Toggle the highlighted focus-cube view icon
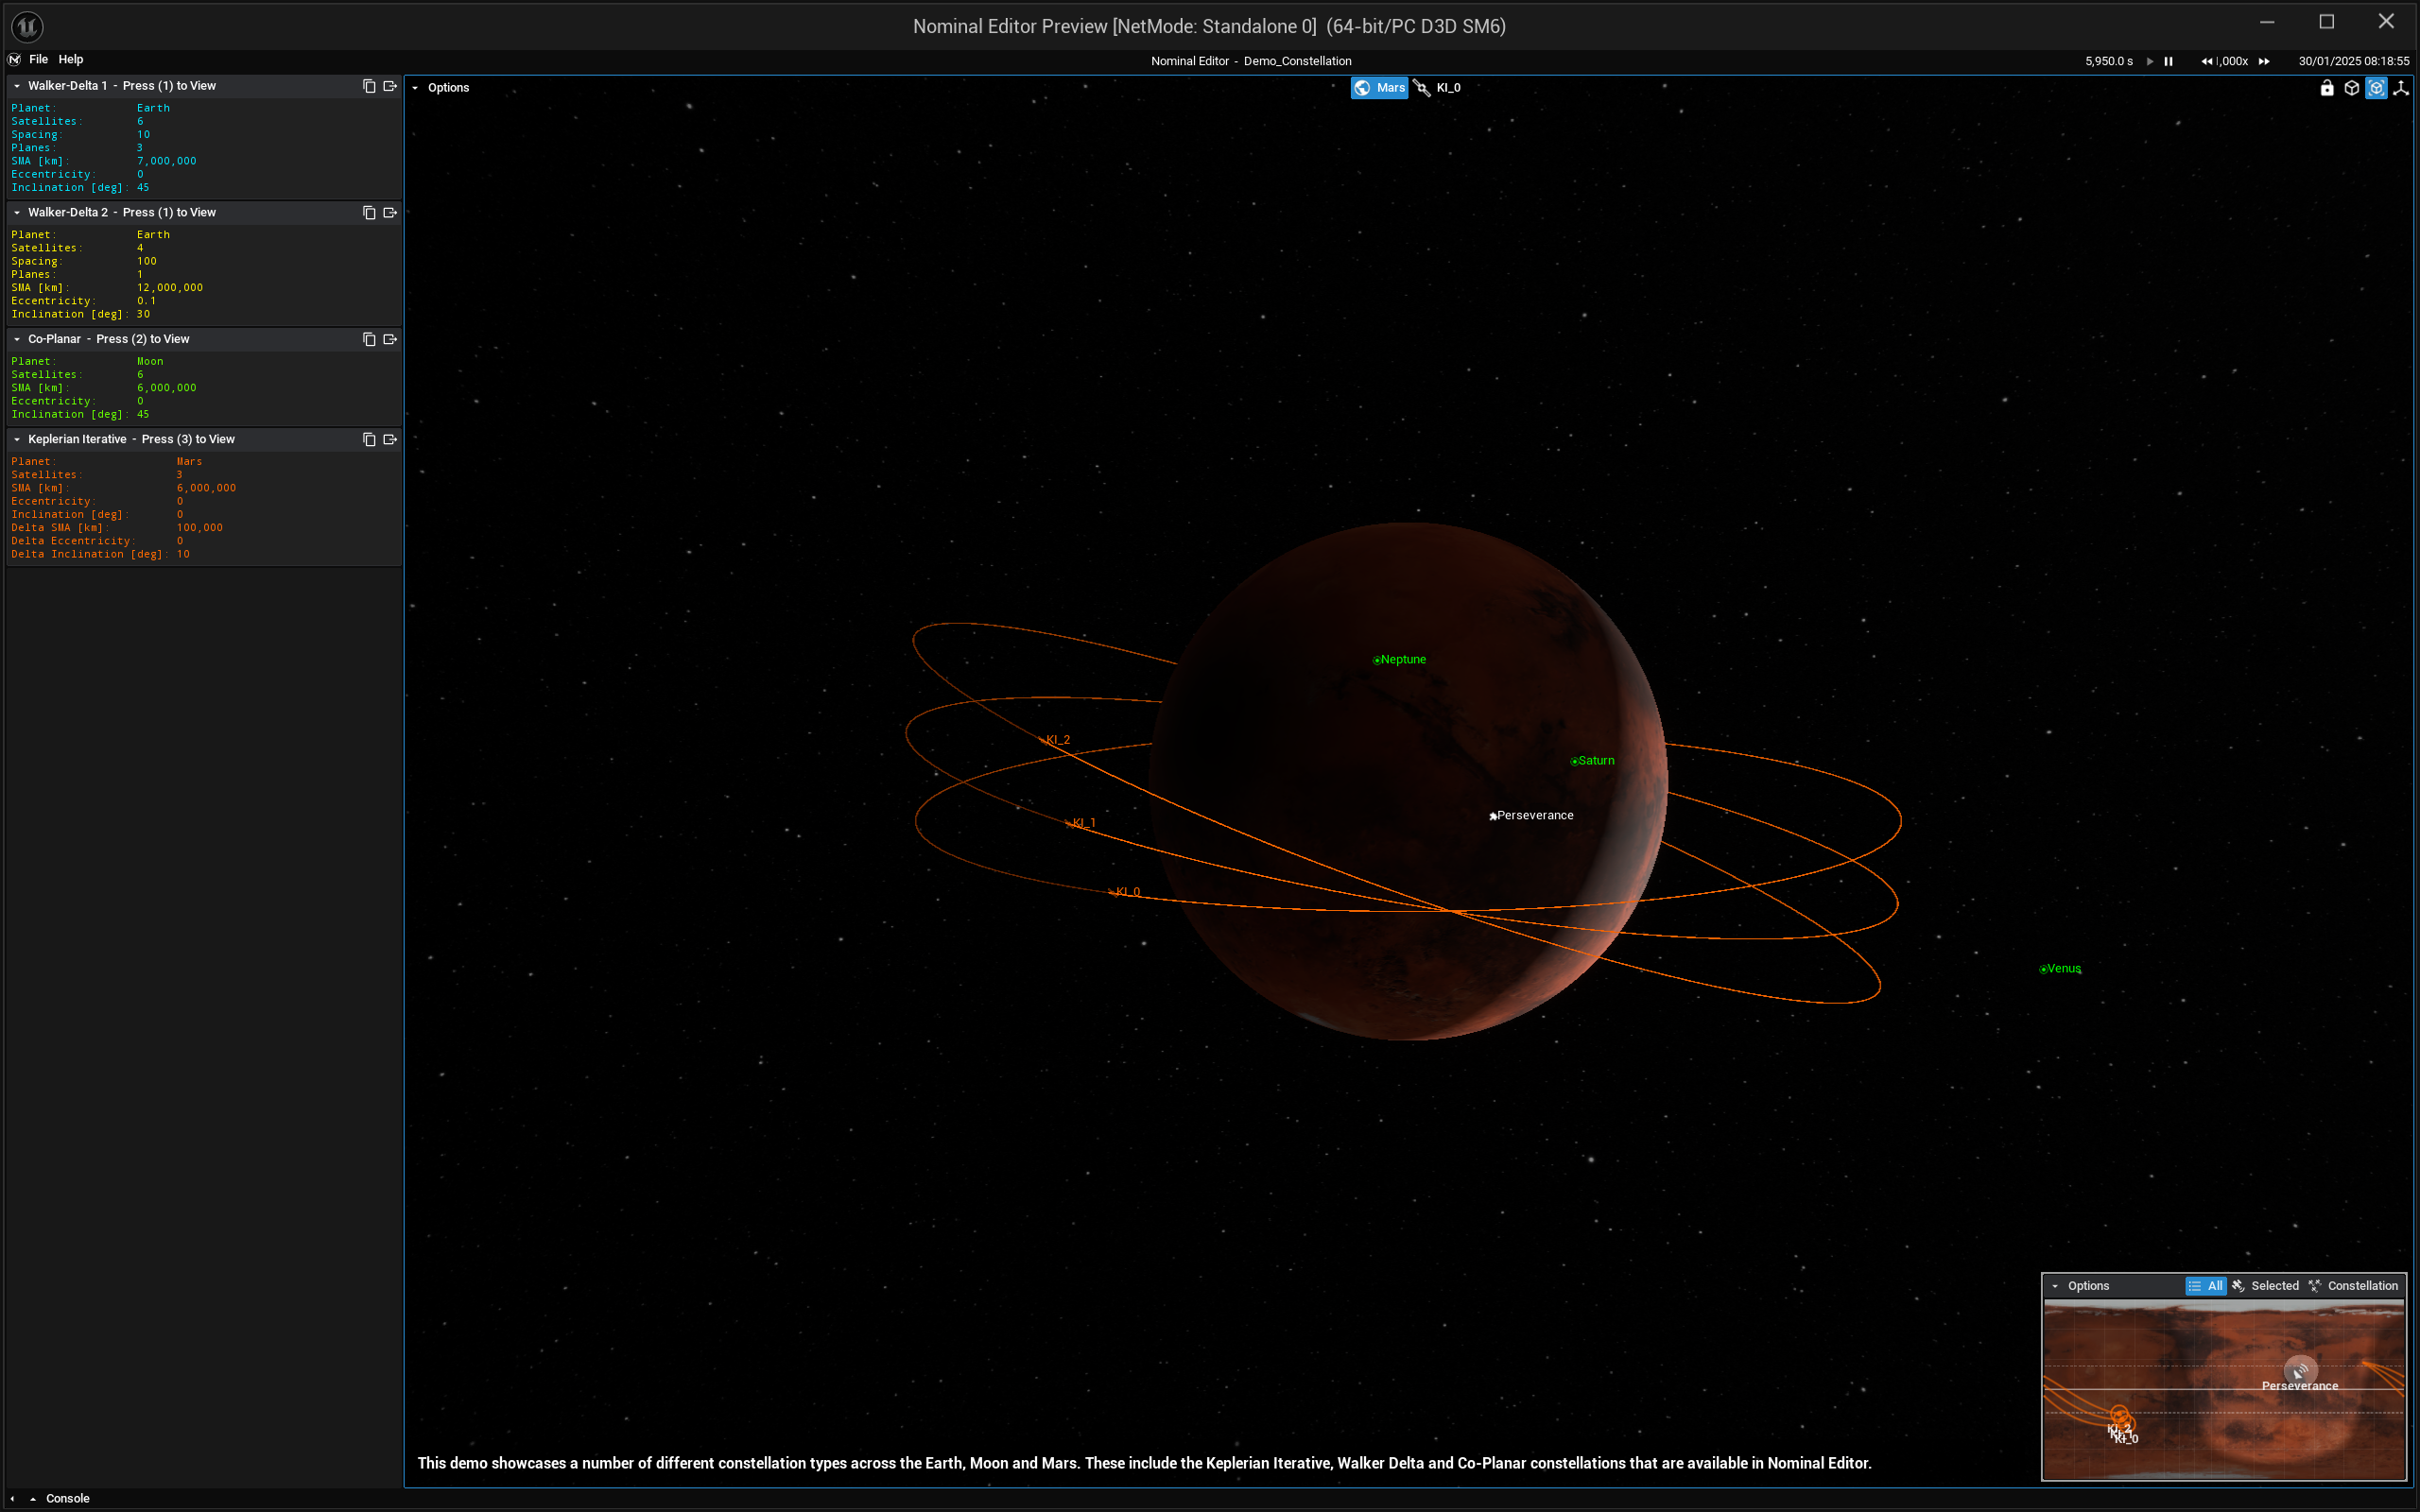The width and height of the screenshot is (2420, 1512). tap(2376, 88)
